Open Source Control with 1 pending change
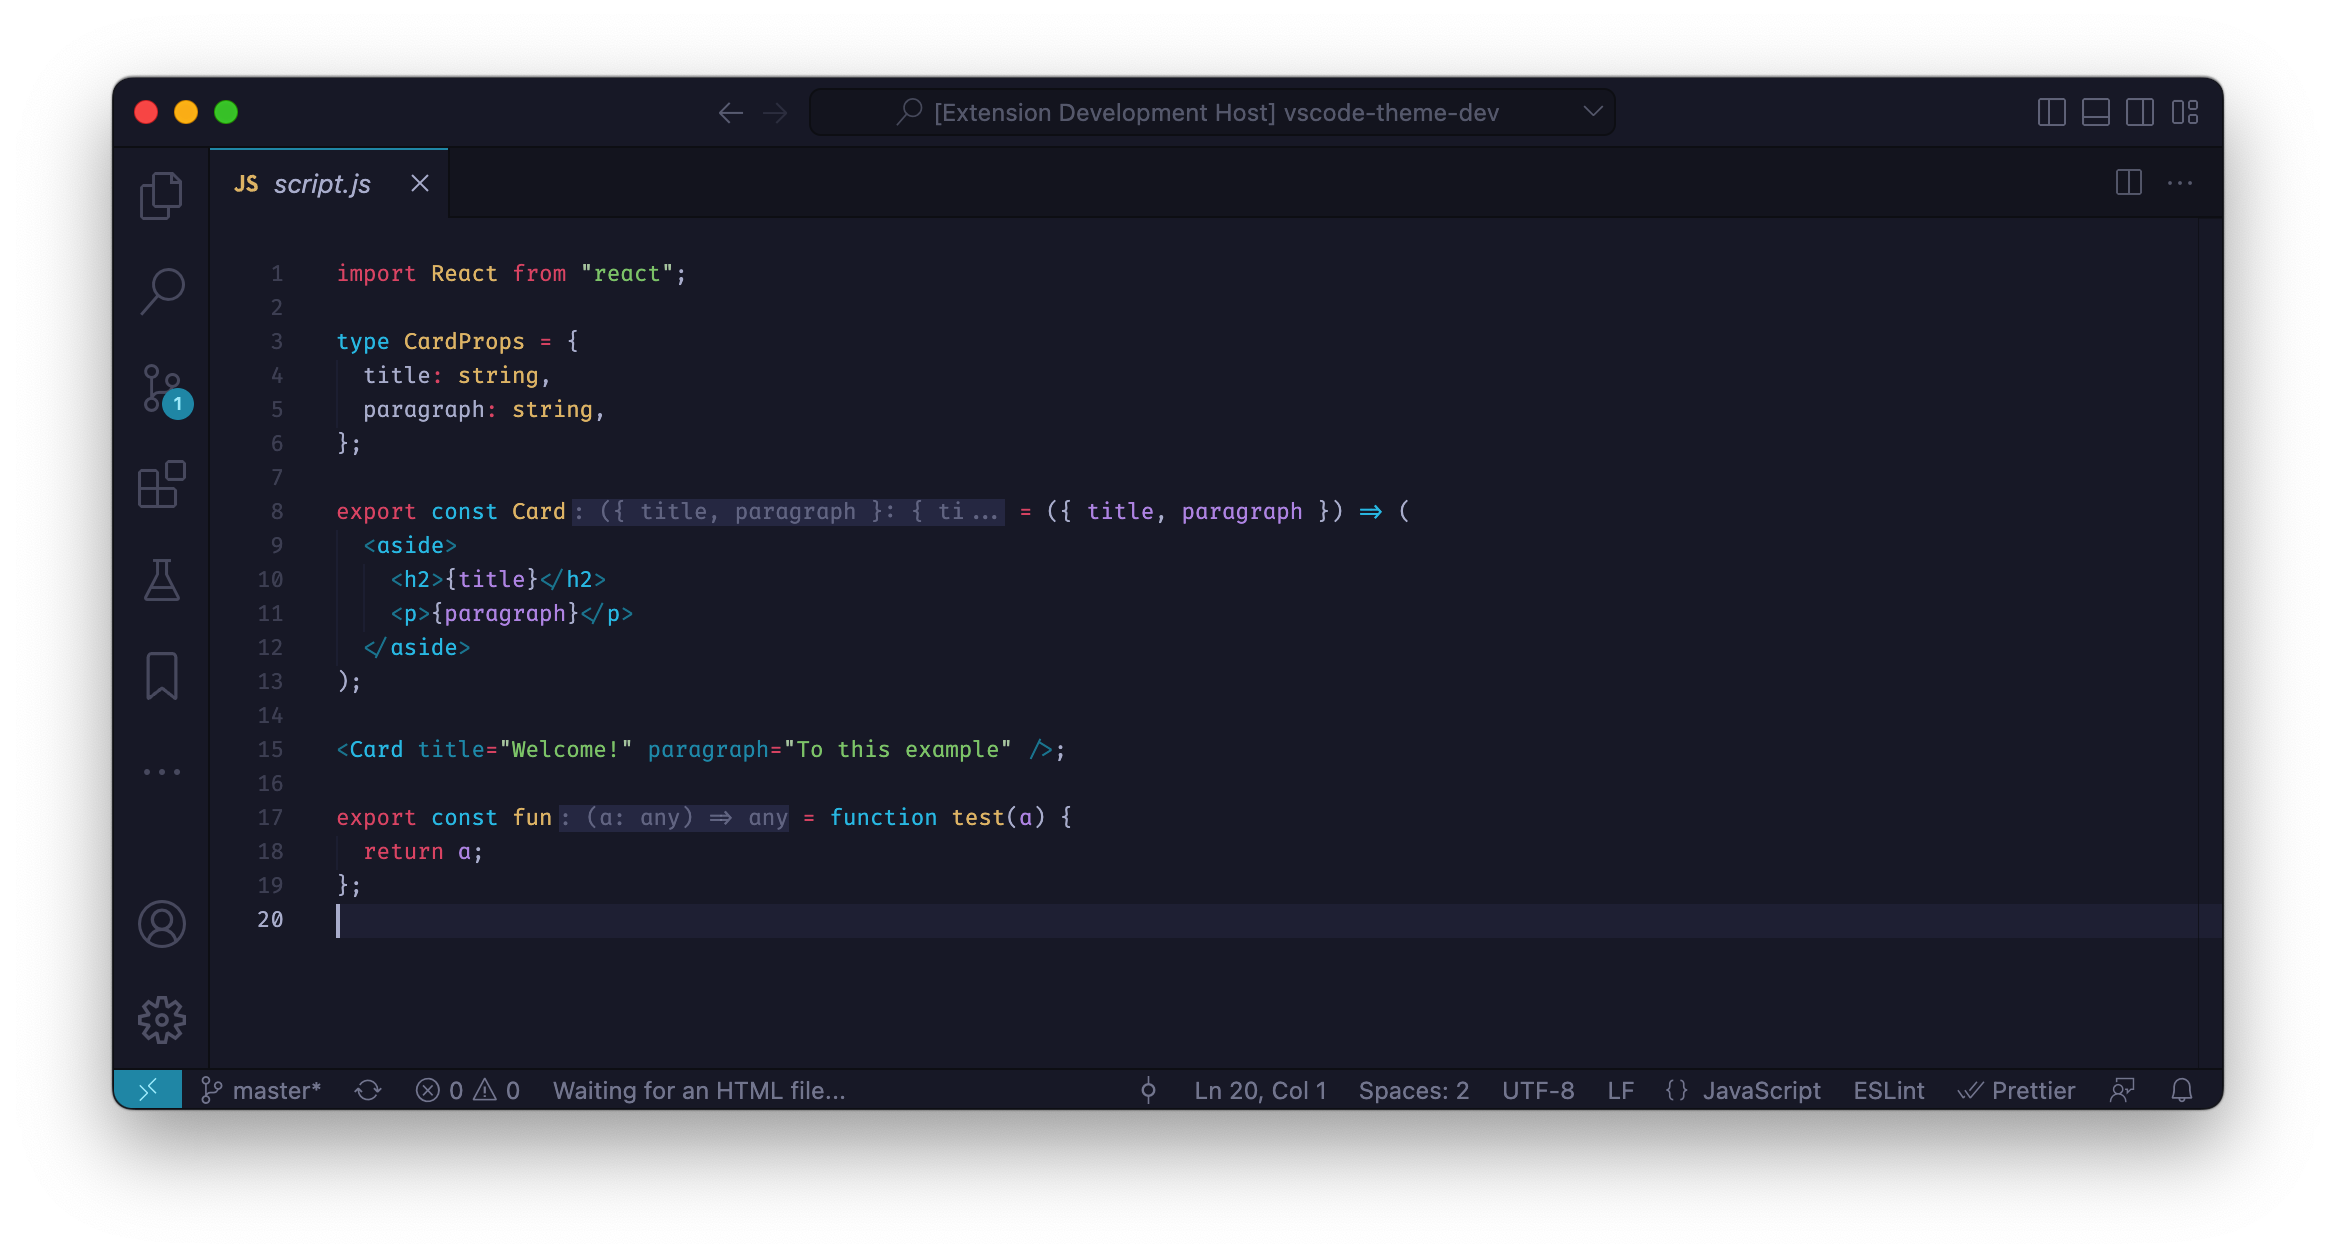This screenshot has height=1258, width=2336. (x=163, y=389)
